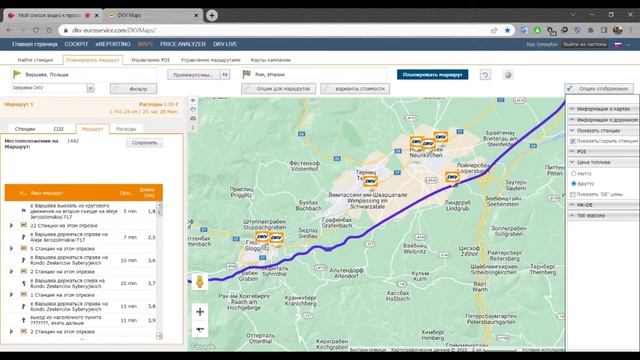640x360 pixels.
Task: Click the Варшава, Польша start field
Action: pos(84,75)
